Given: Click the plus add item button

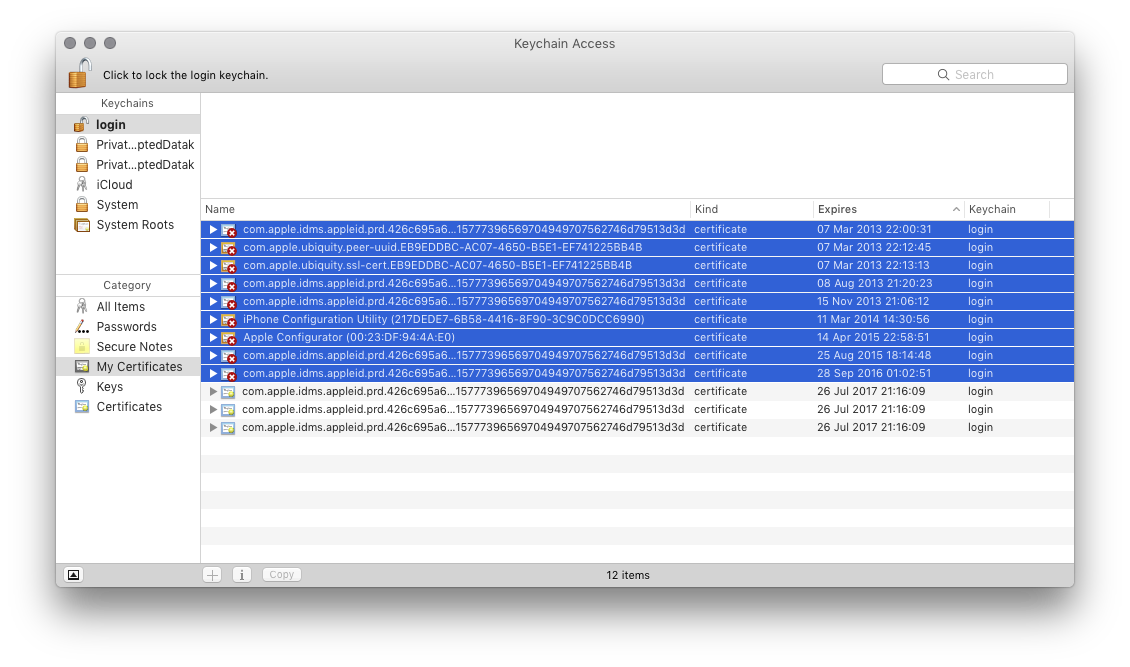Looking at the screenshot, I should tap(212, 574).
